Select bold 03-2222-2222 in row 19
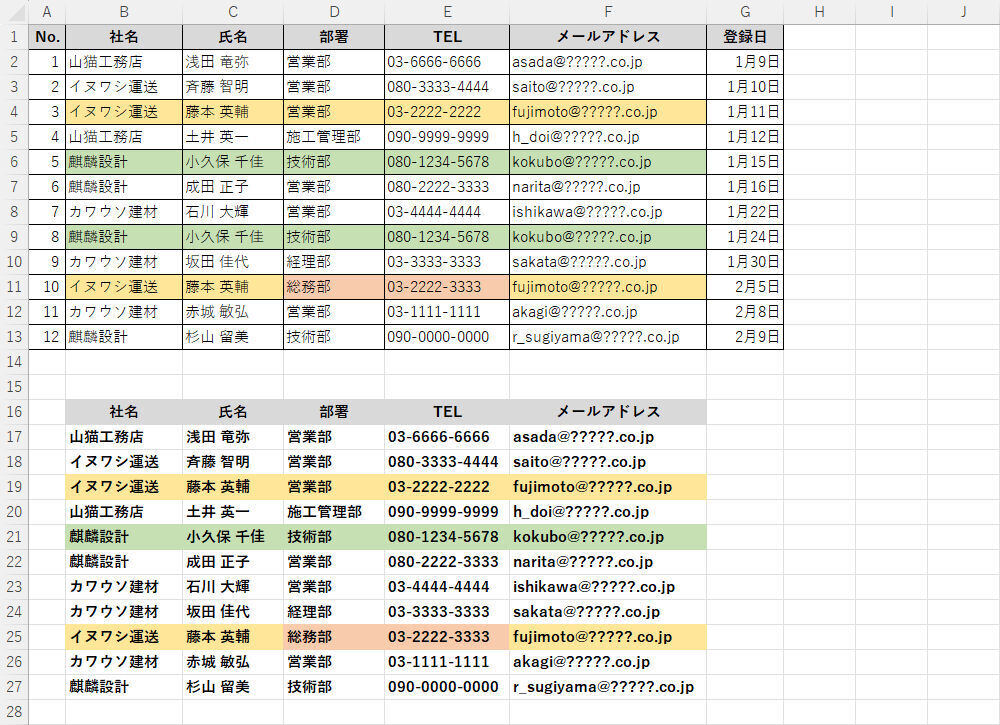 (x=447, y=487)
